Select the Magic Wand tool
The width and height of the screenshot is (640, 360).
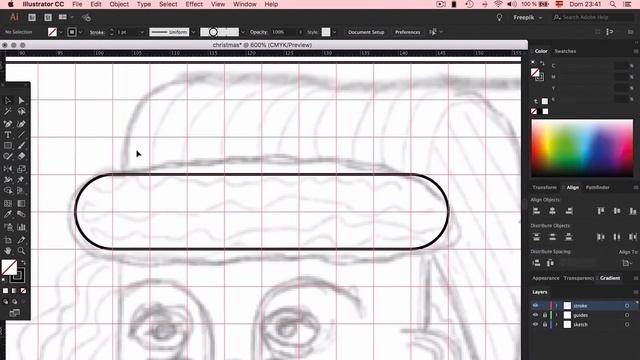[x=8, y=111]
